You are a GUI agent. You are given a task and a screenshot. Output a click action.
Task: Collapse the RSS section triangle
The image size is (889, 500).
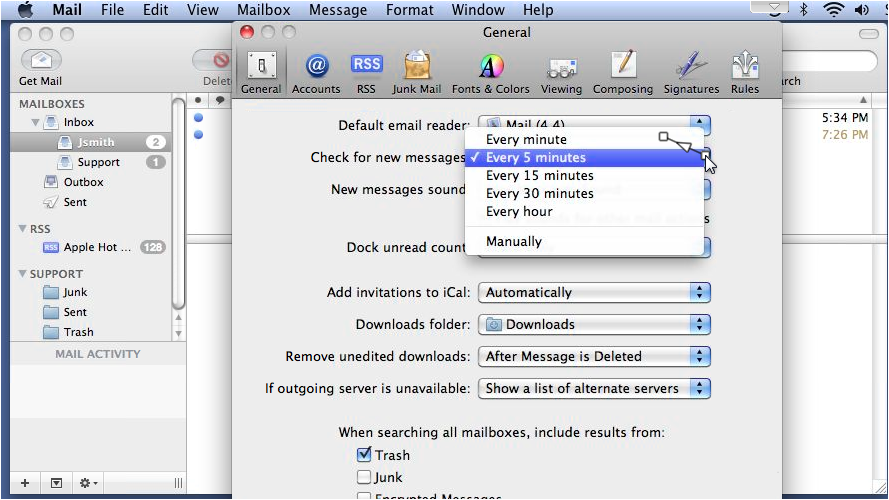click(23, 228)
